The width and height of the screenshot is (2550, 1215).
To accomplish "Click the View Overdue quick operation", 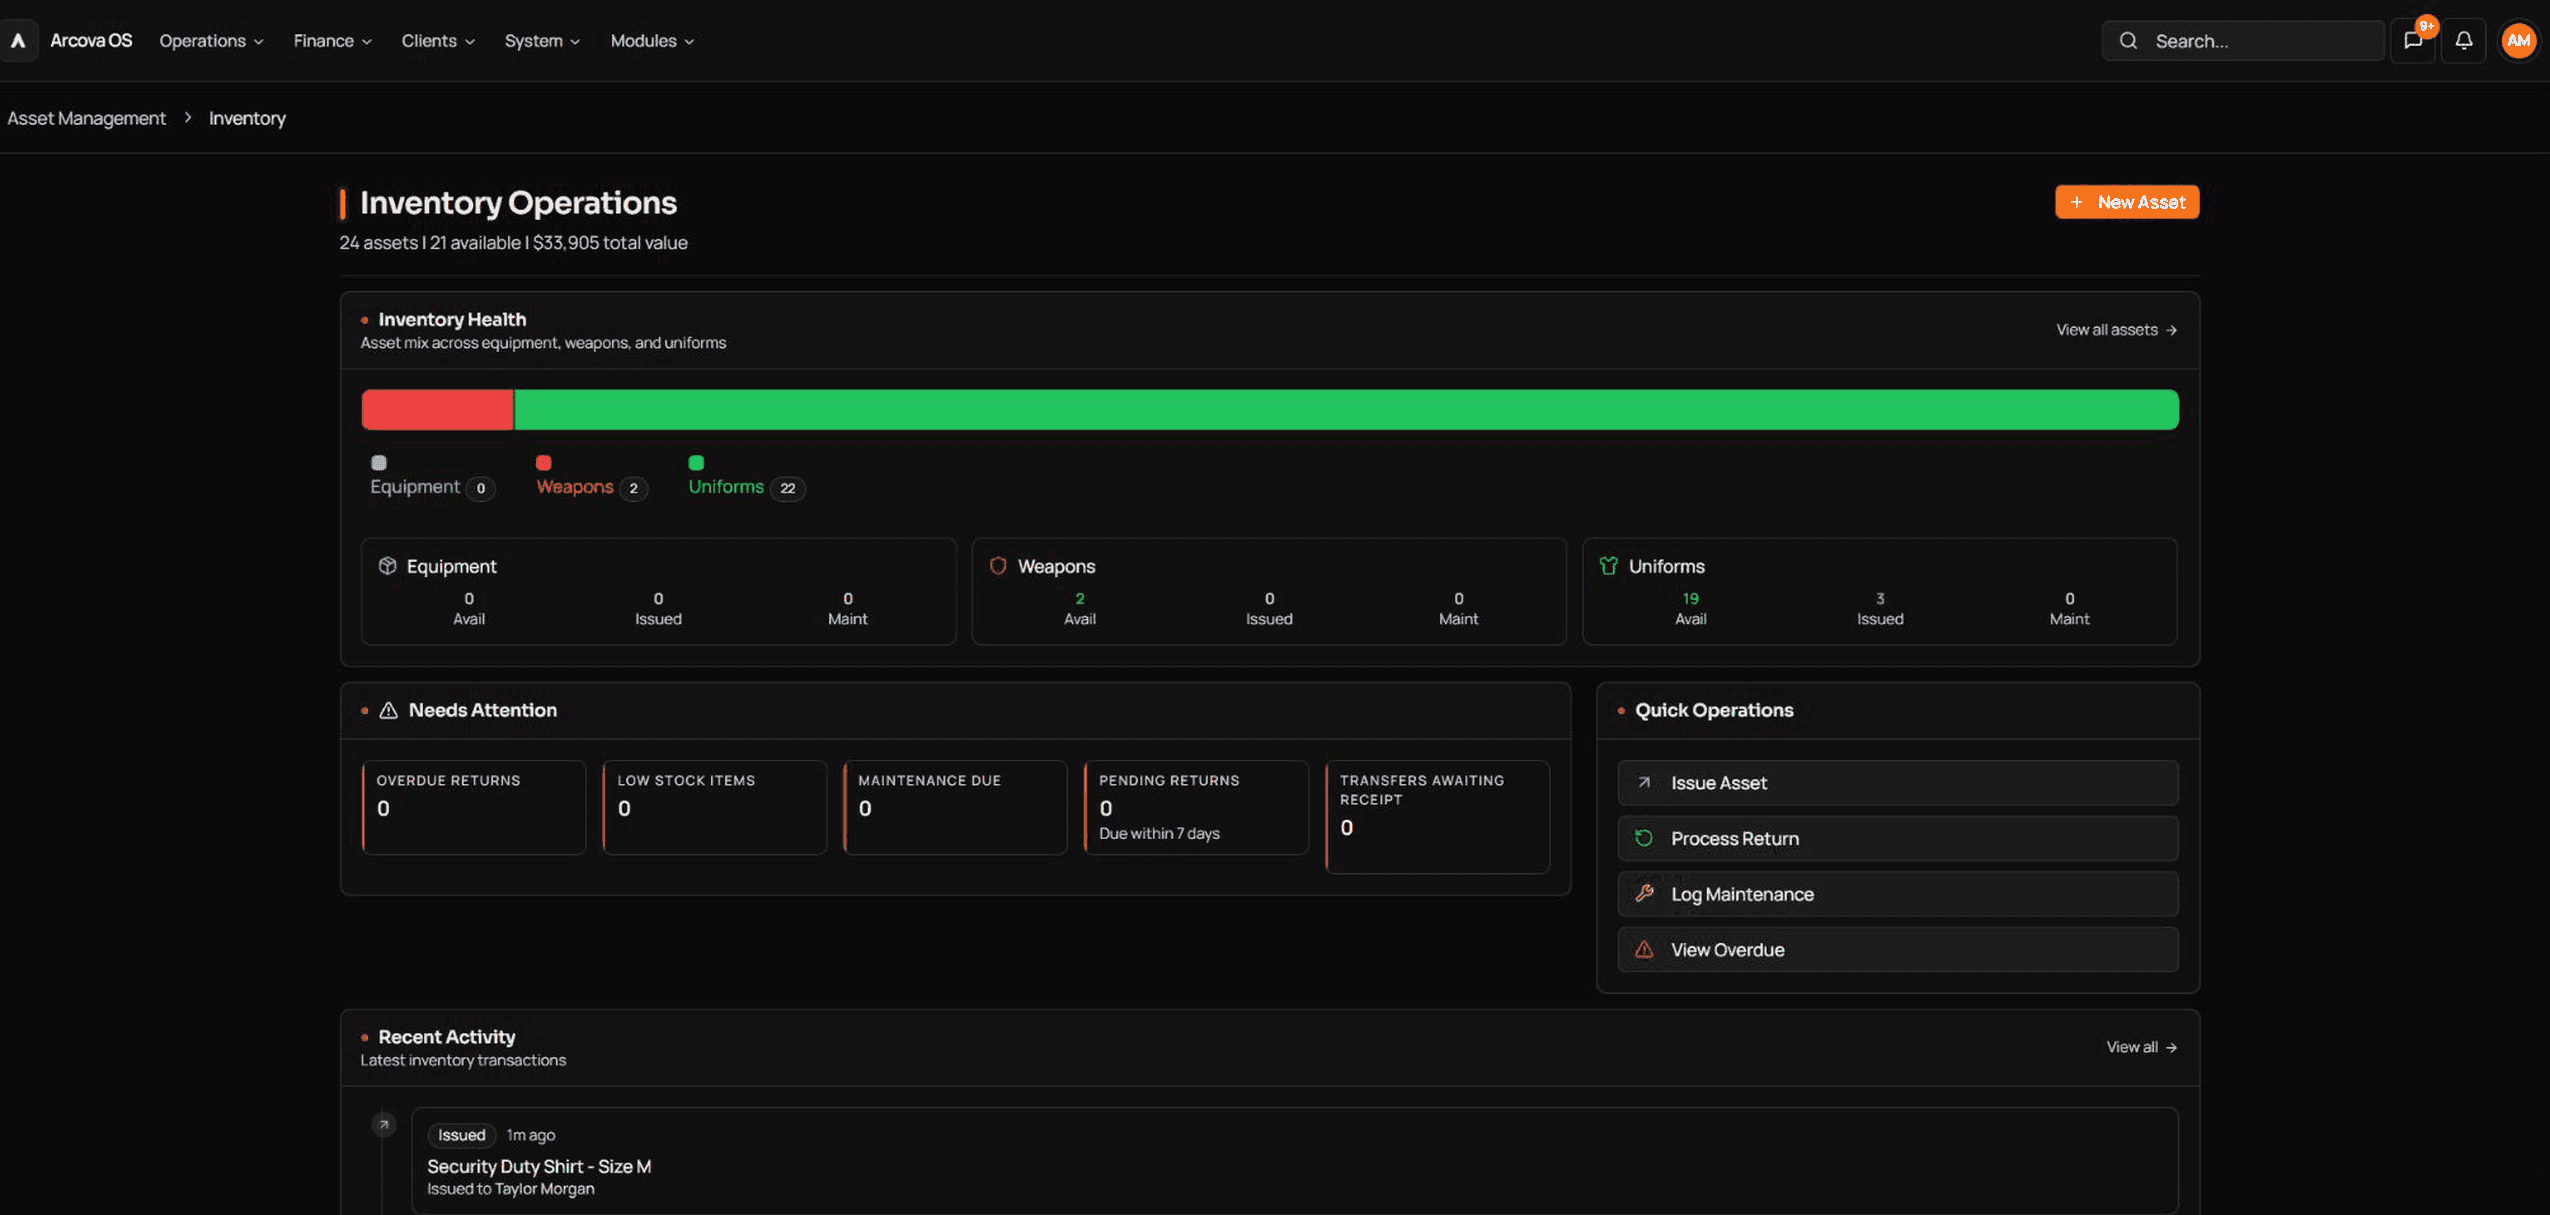I will 1897,950.
